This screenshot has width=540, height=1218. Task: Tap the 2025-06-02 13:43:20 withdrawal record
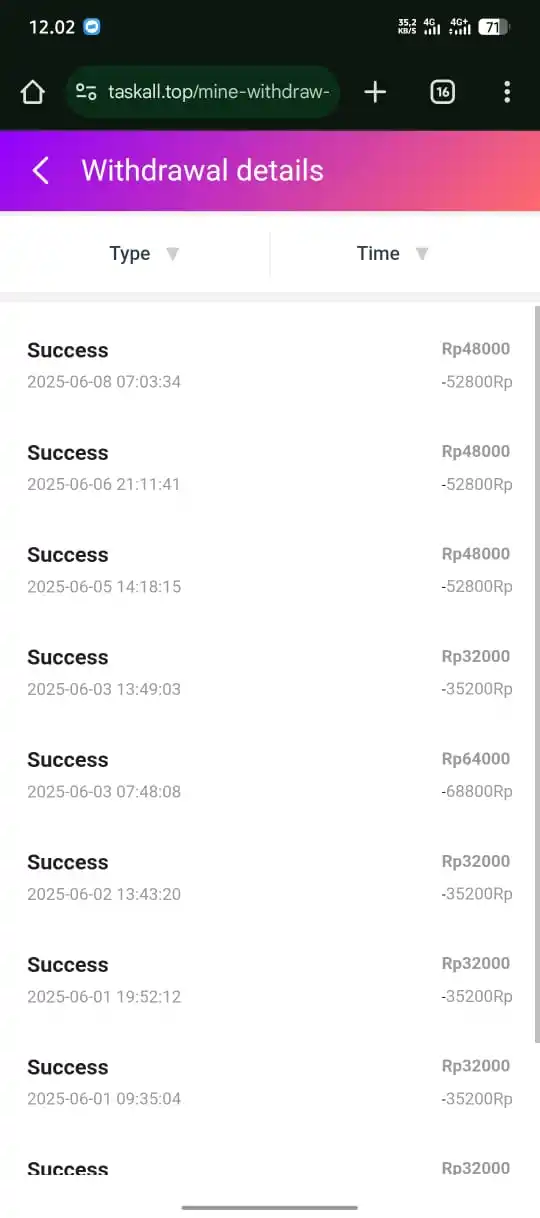coord(270,877)
